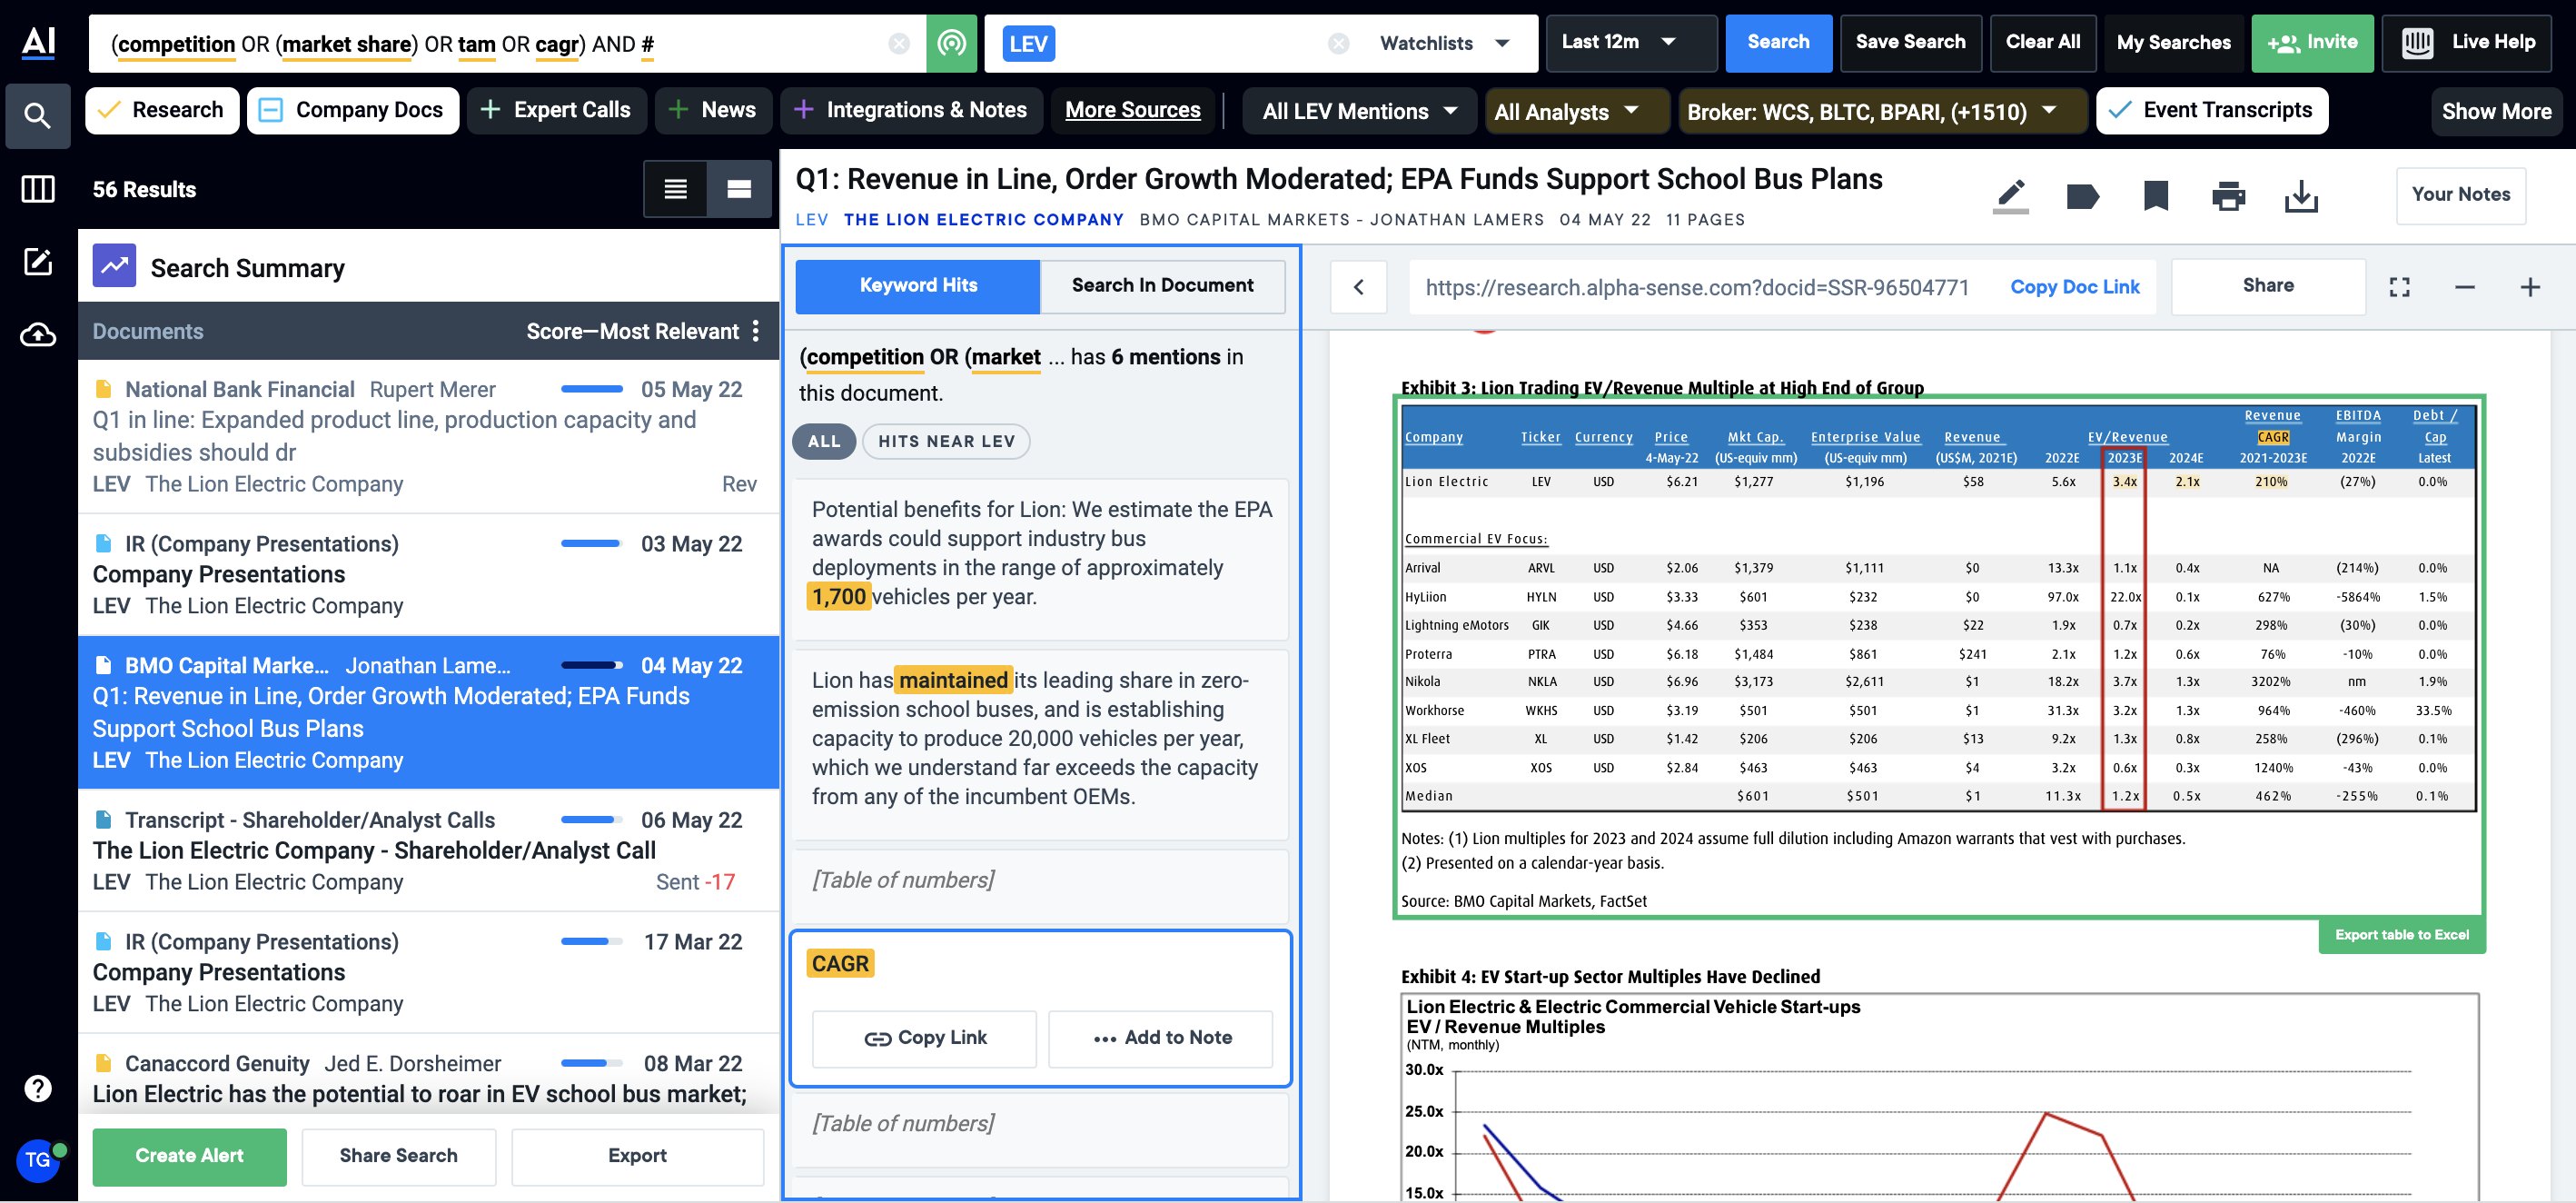Viewport: 2576px width, 1203px height.
Task: Open More Sources link
Action: 1132,110
